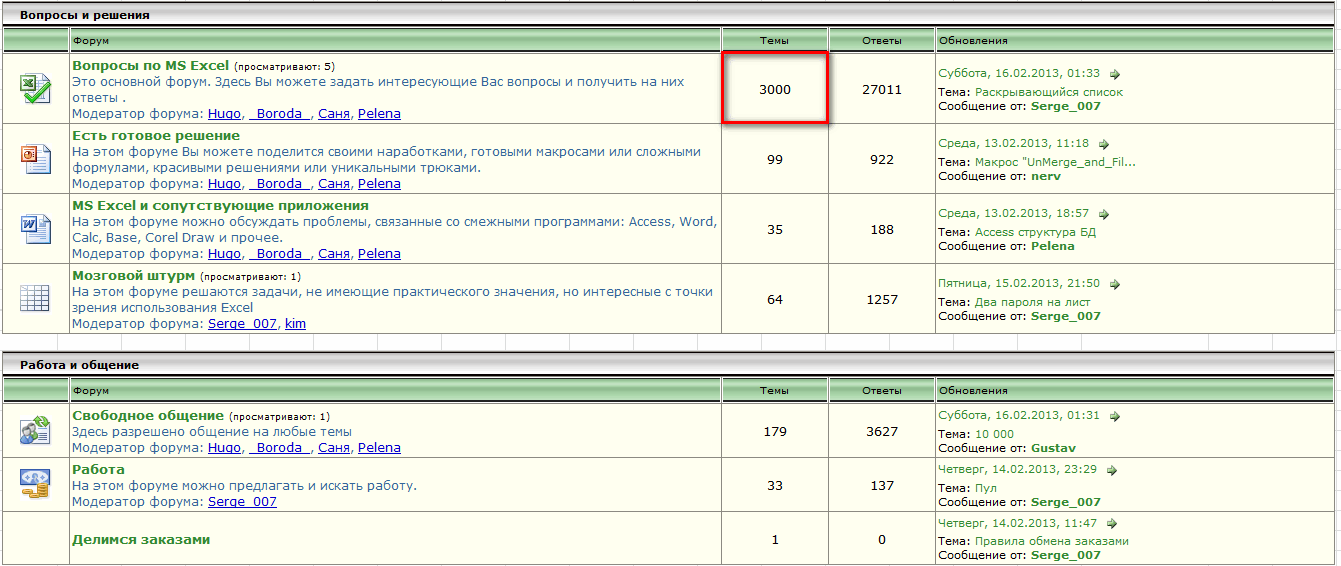Click the money icon beside Работа forum
Viewport: 1341px width, 566px height.
tap(35, 485)
